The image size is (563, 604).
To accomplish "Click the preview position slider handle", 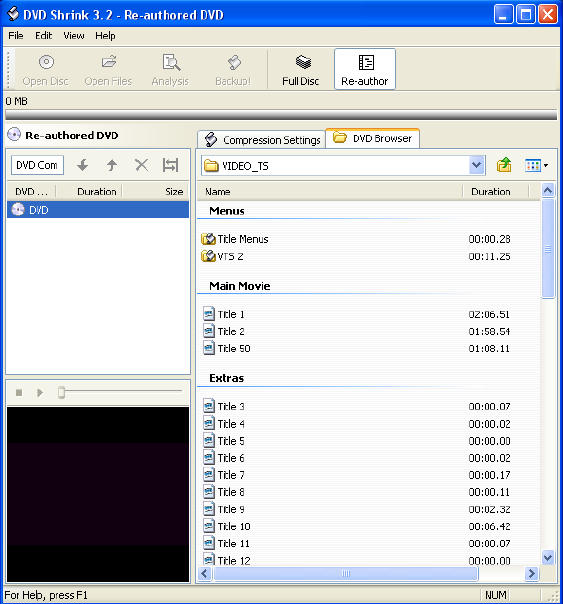I will tap(61, 392).
